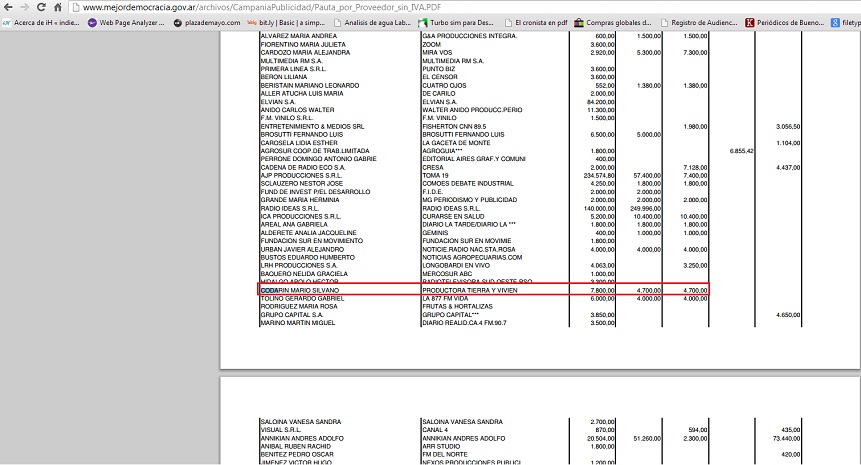Open the 'Web Page Analyzer' bookmark
Viewport: 861px width, 465px height.
point(126,23)
